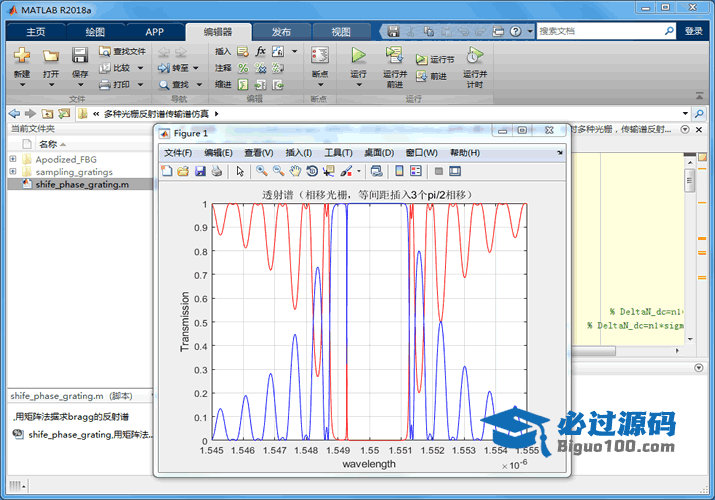Select Zoom Out tool in Figure toolbar

278,171
